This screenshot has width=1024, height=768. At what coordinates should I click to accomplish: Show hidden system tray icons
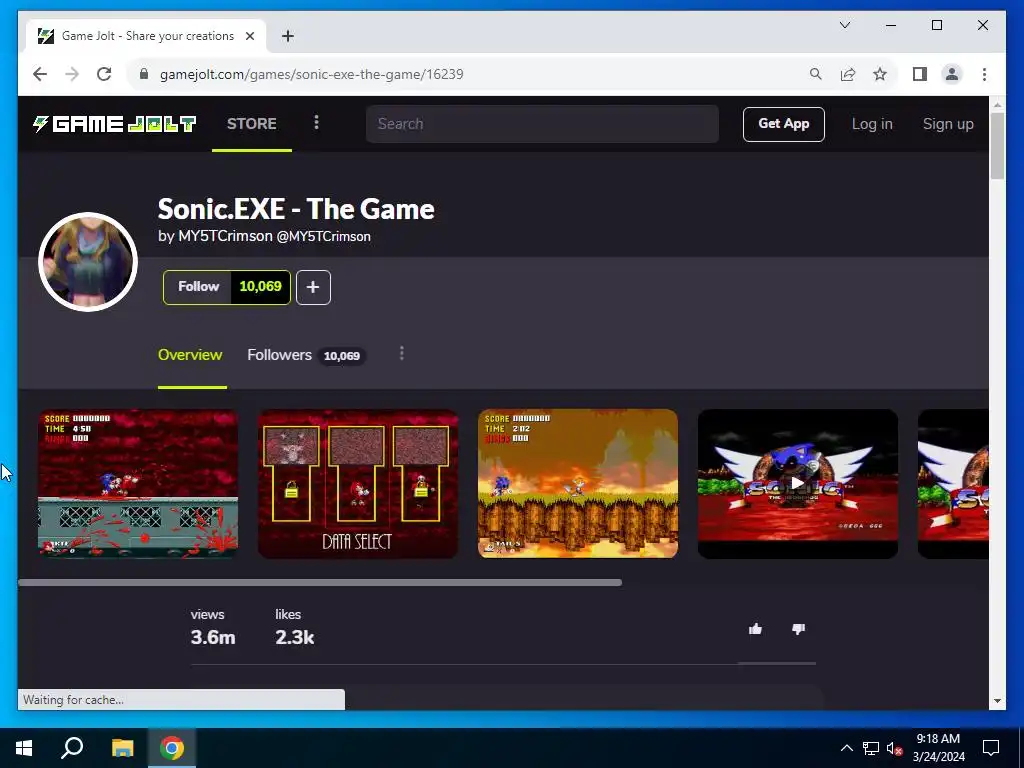pyautogui.click(x=846, y=748)
